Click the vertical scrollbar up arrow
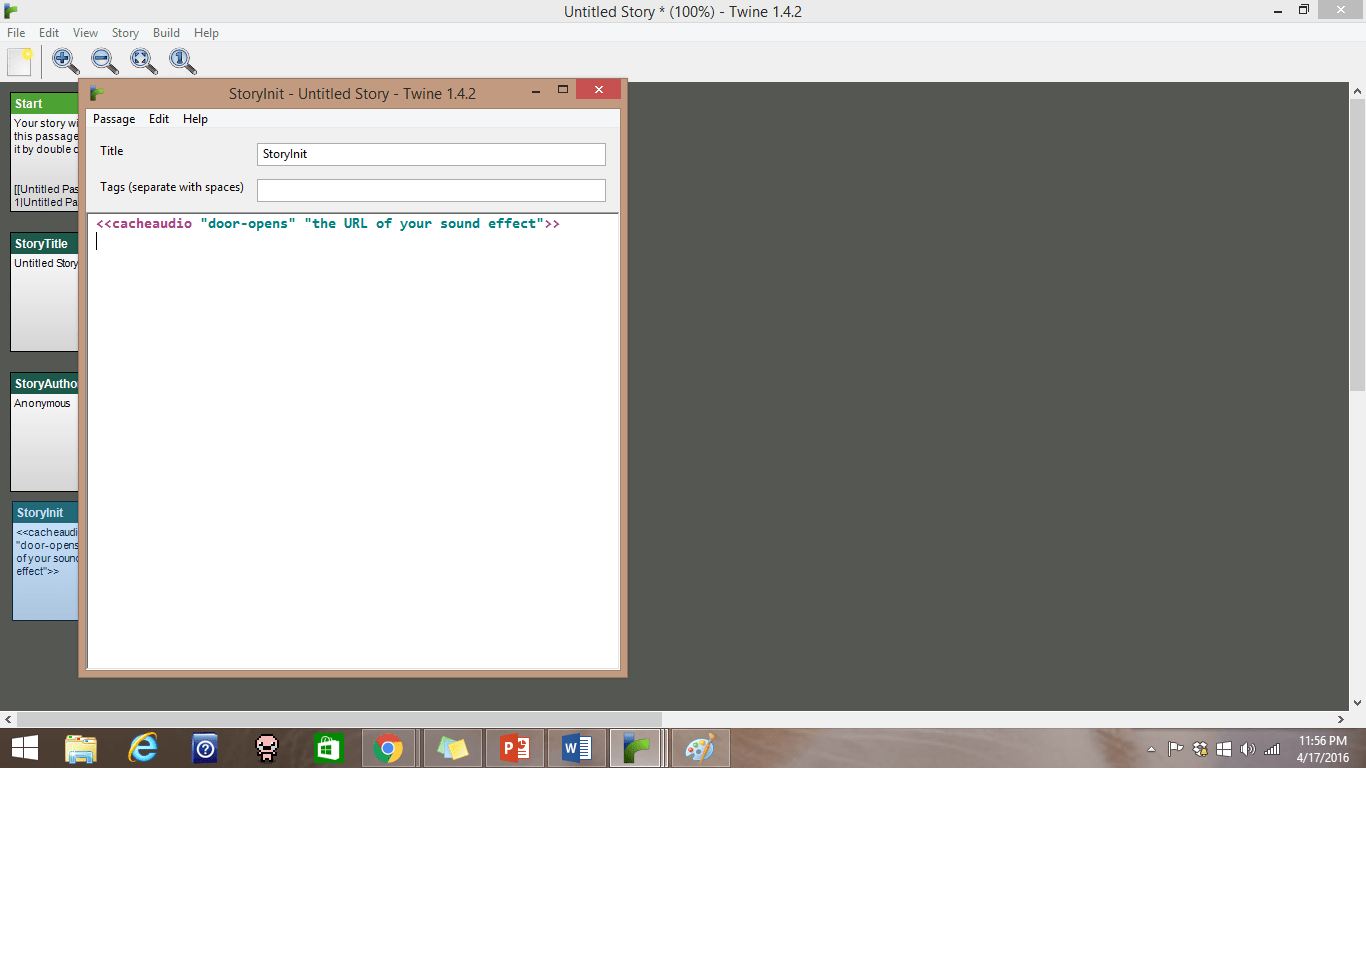 pos(1357,91)
